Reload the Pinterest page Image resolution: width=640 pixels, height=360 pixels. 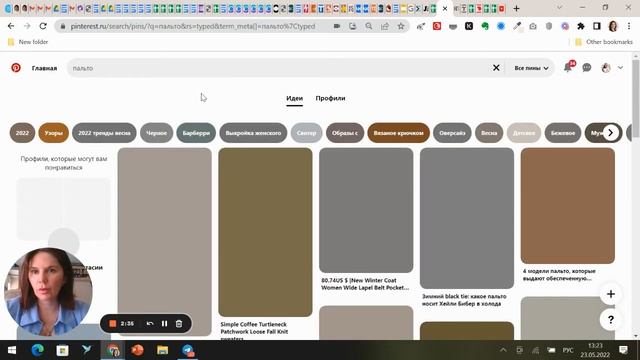(x=43, y=26)
